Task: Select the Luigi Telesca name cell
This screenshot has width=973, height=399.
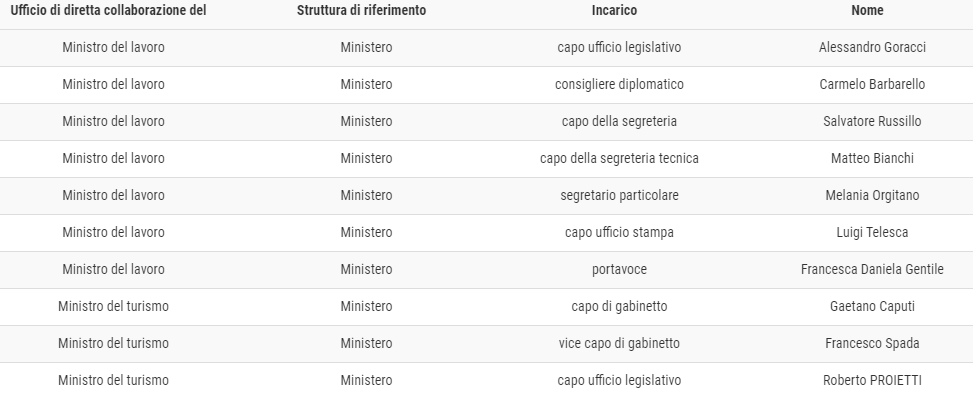Action: click(872, 232)
